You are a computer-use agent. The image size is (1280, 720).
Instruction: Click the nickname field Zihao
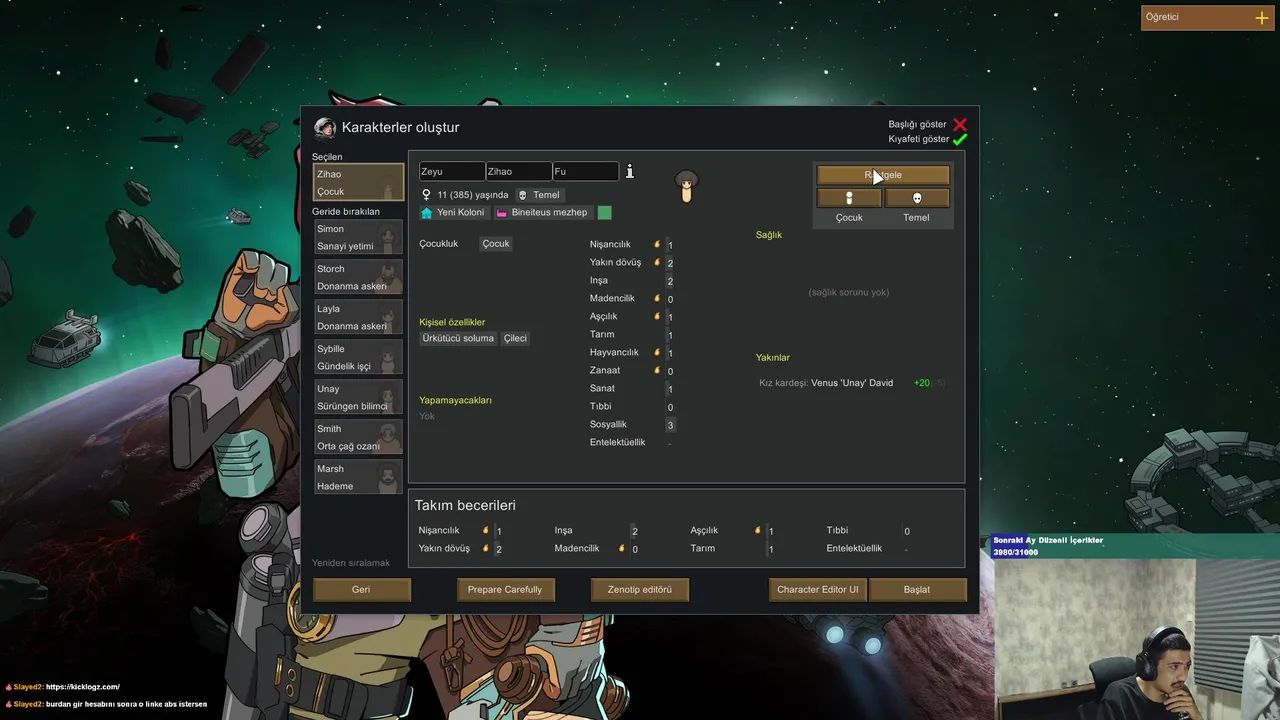tap(519, 171)
